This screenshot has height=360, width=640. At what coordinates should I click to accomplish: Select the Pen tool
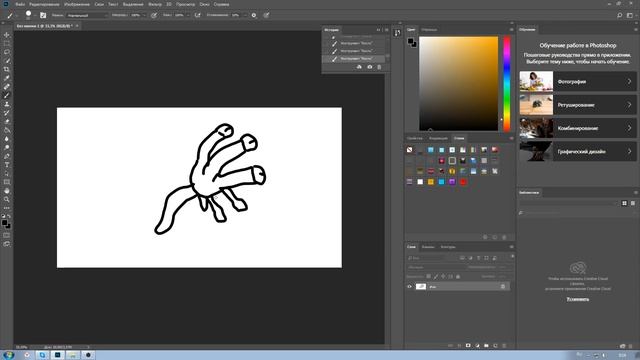7,156
